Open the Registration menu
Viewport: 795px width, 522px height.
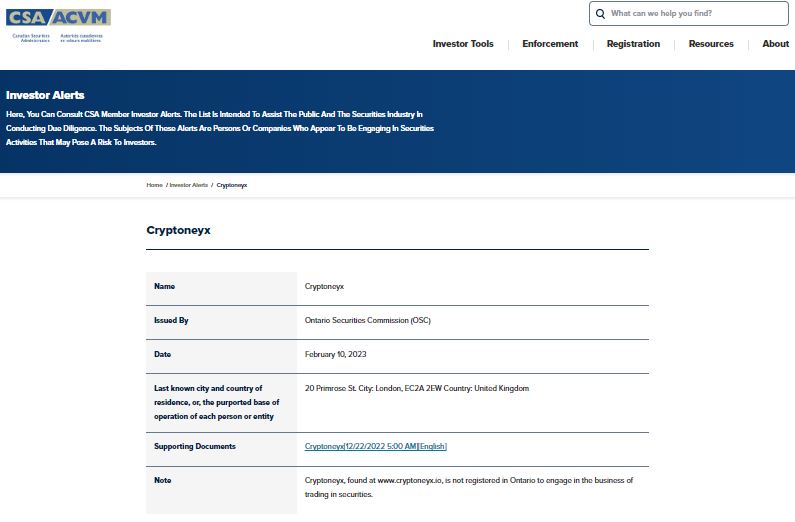click(633, 44)
